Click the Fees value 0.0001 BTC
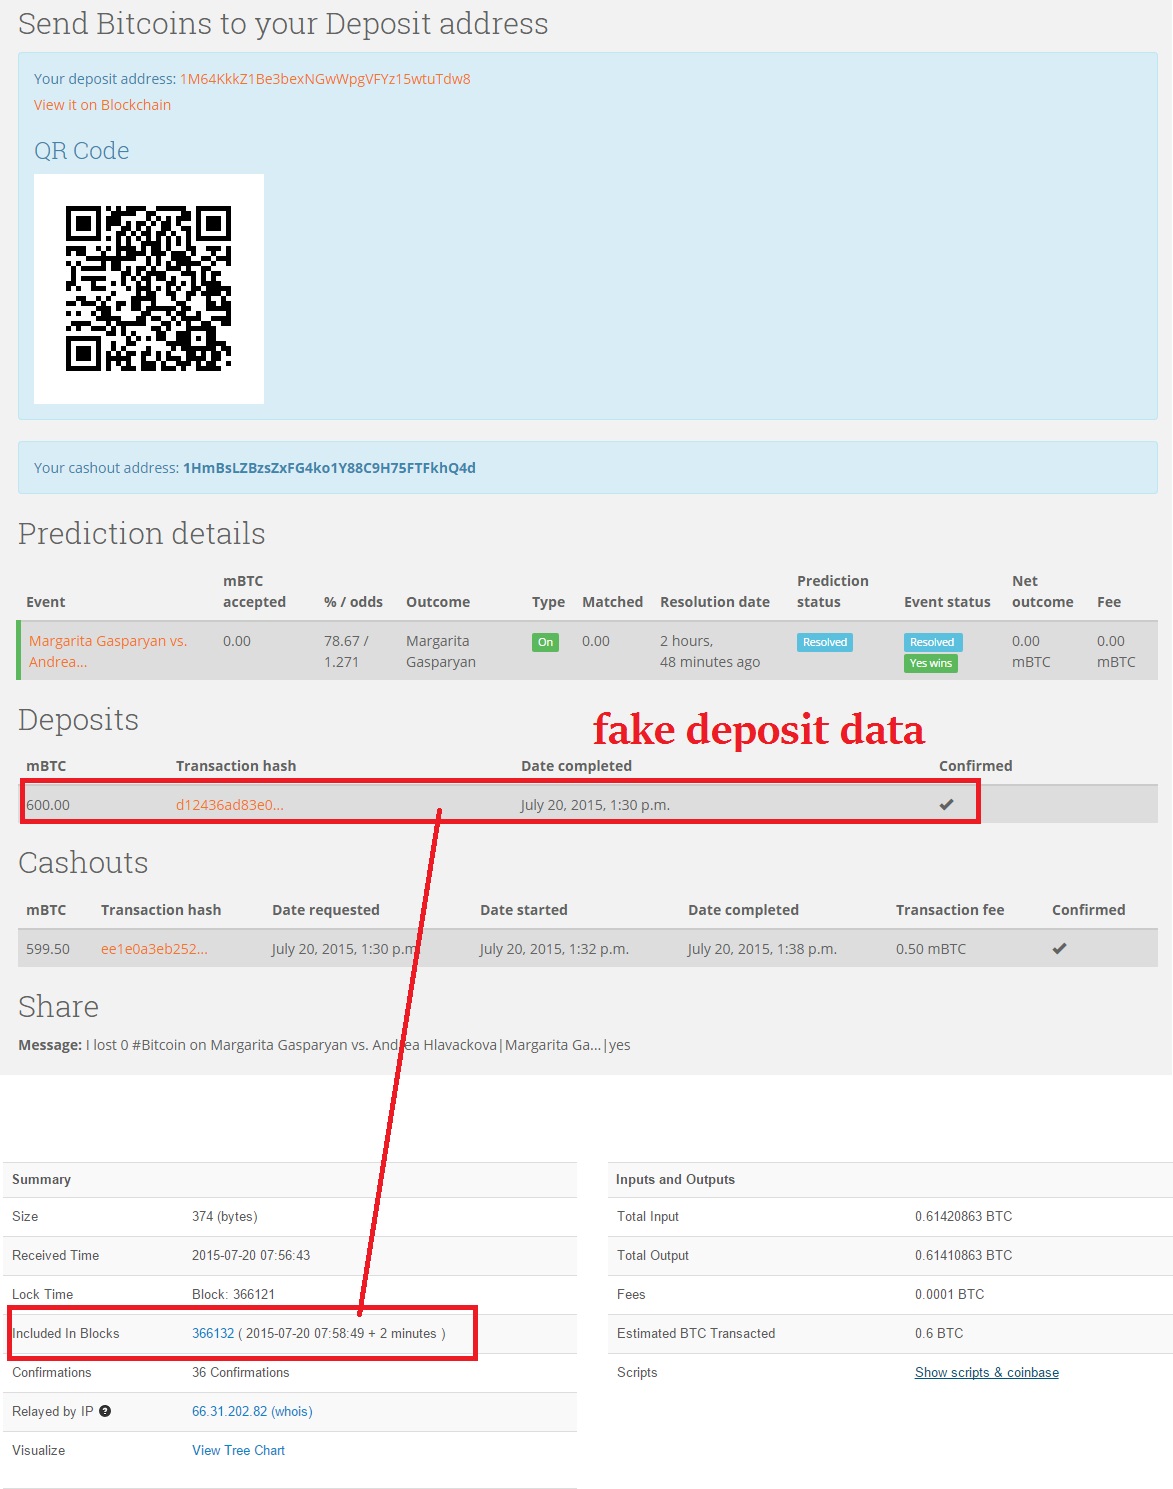 (x=949, y=1294)
